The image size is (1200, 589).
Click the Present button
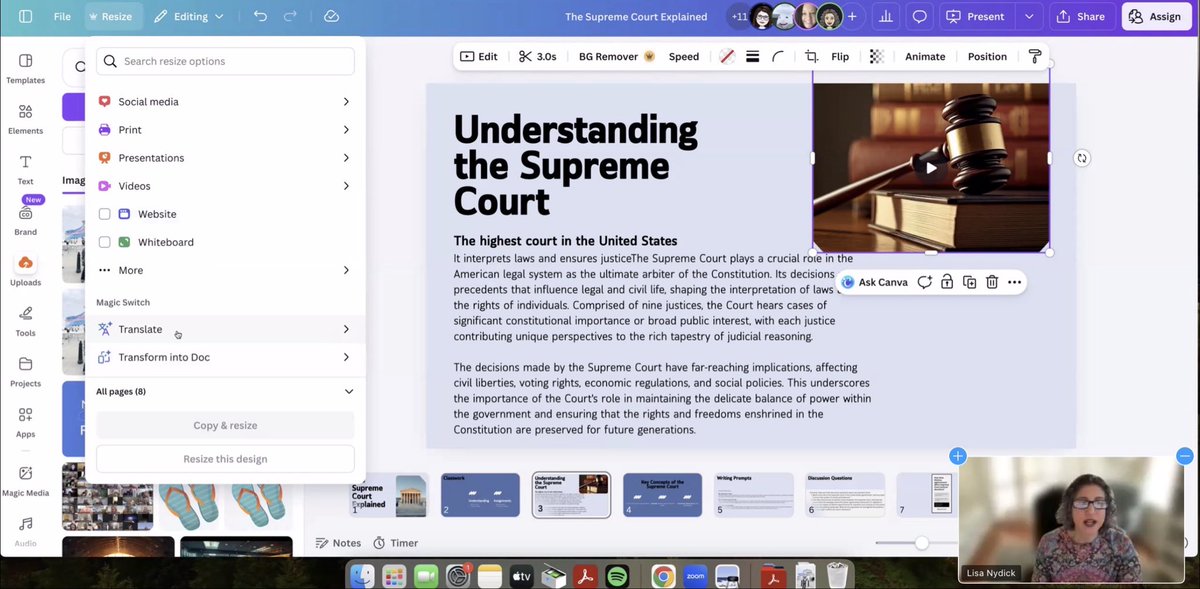click(976, 17)
